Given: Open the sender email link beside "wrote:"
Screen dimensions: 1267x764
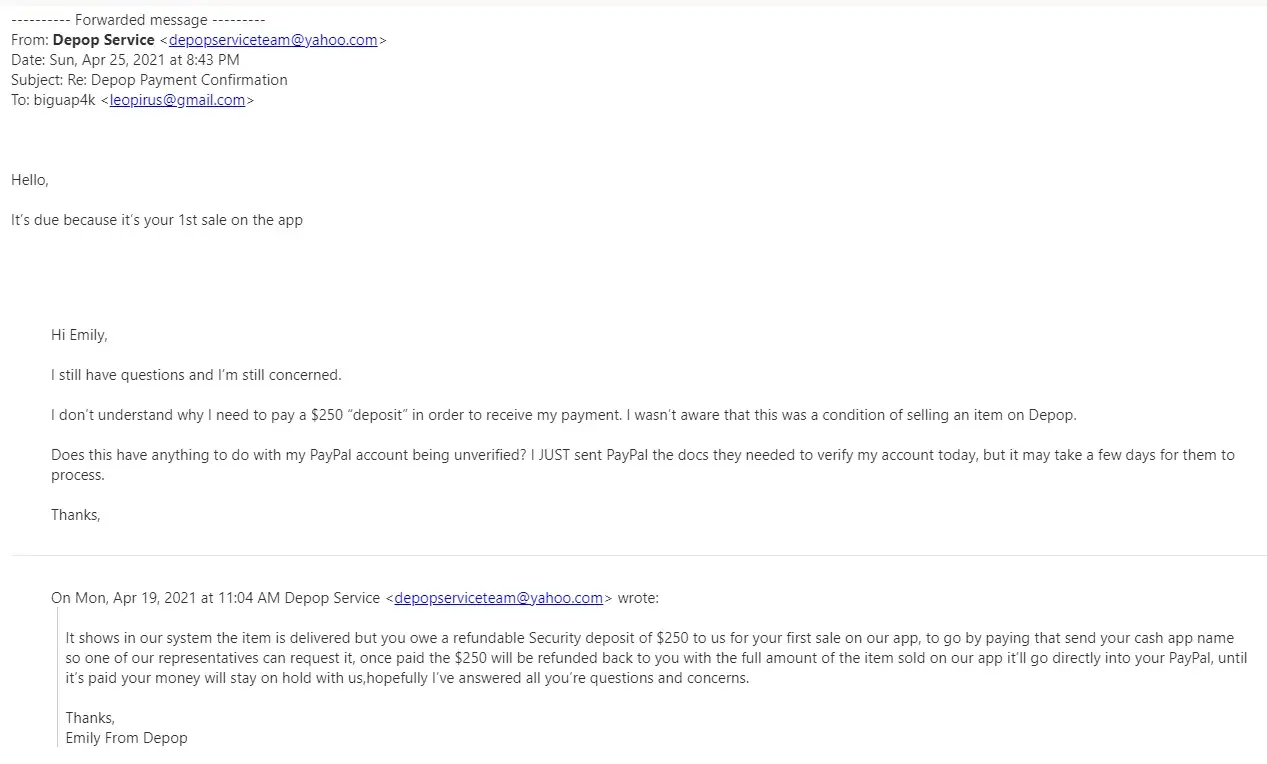Looking at the screenshot, I should click(498, 598).
